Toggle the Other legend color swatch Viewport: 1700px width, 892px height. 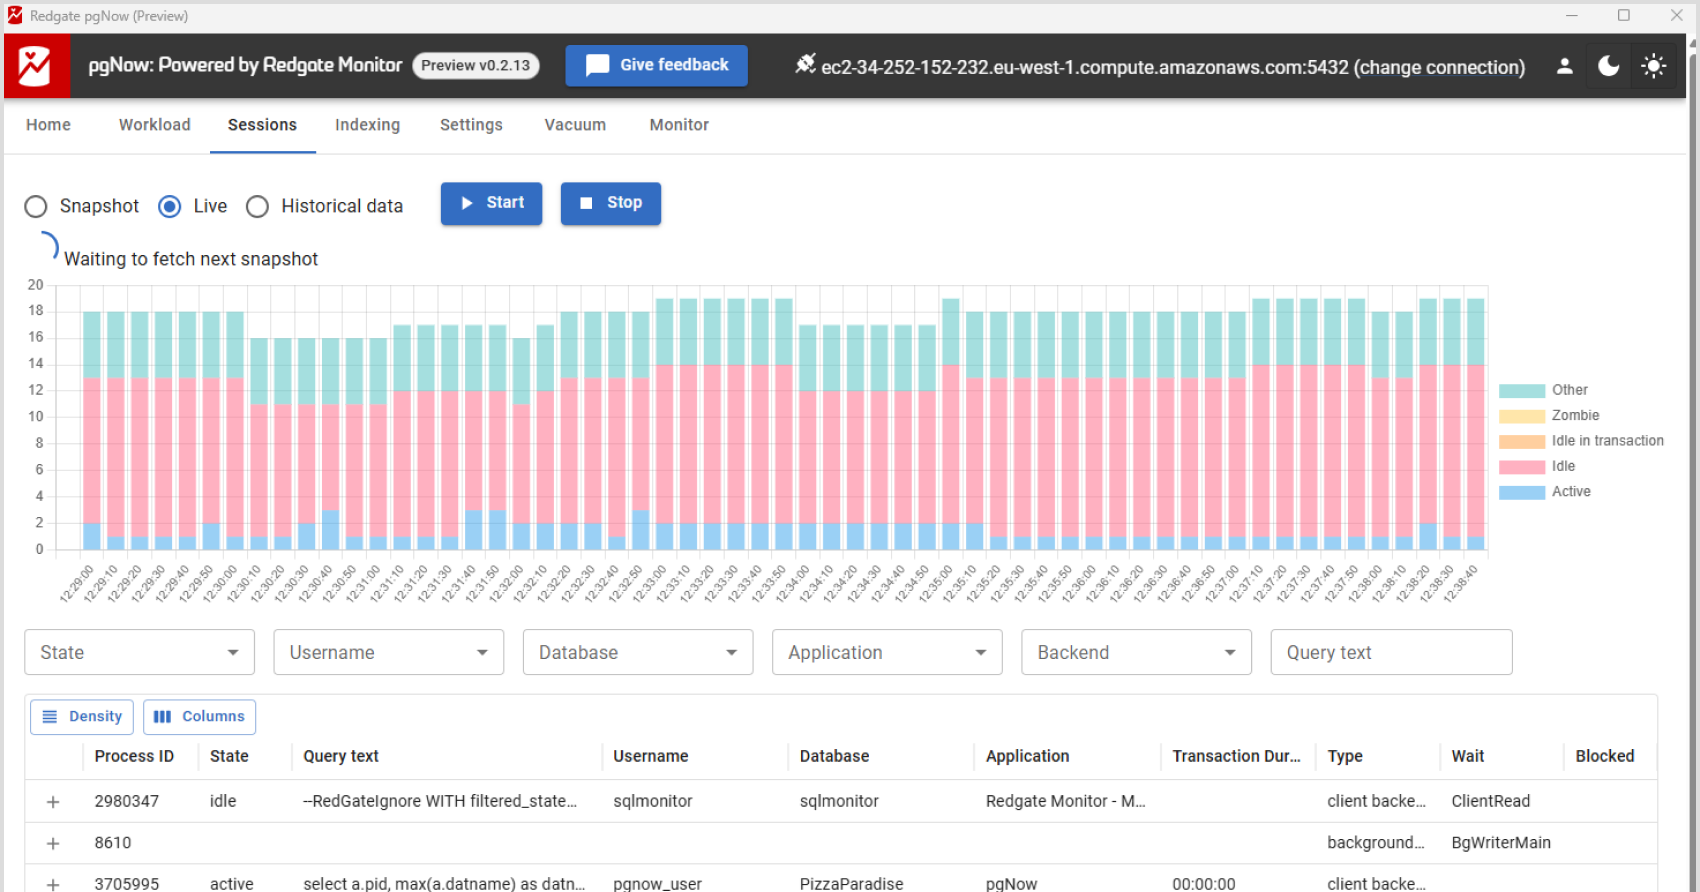point(1521,391)
